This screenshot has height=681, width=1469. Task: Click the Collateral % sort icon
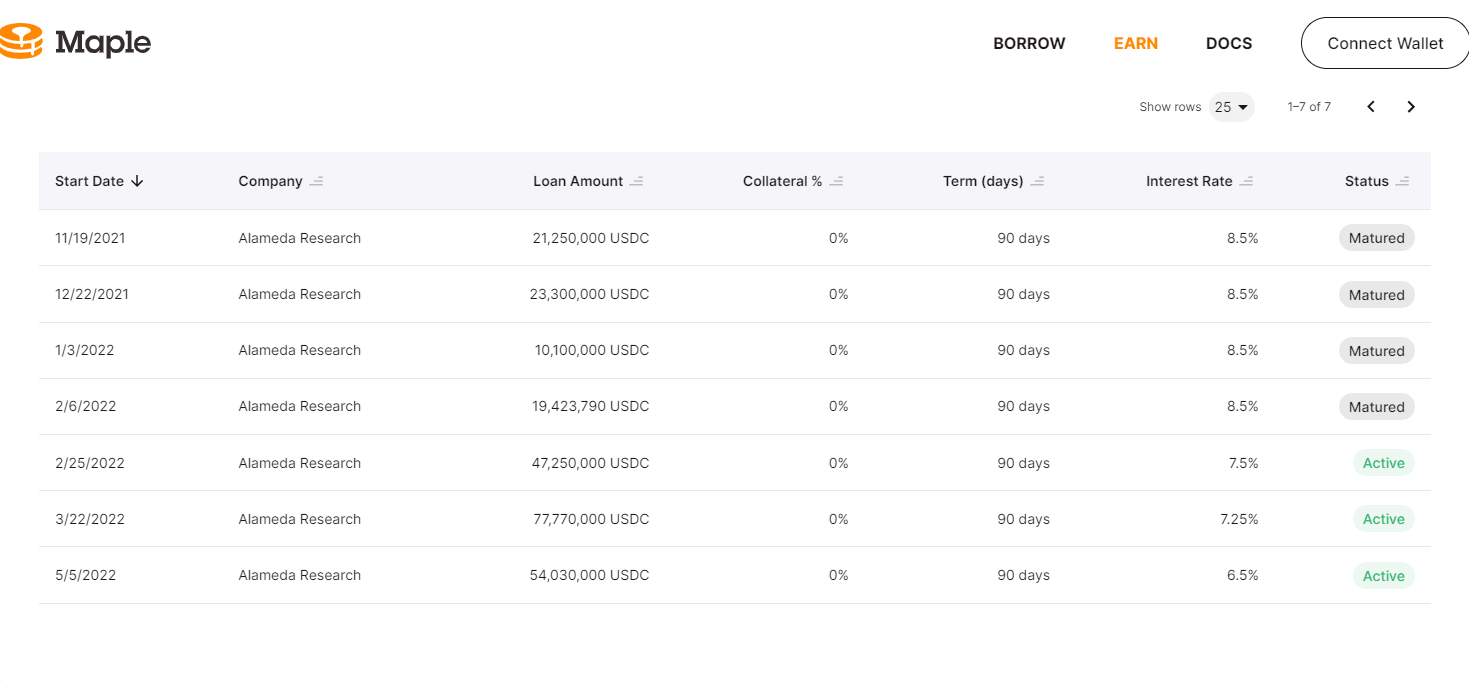(837, 181)
